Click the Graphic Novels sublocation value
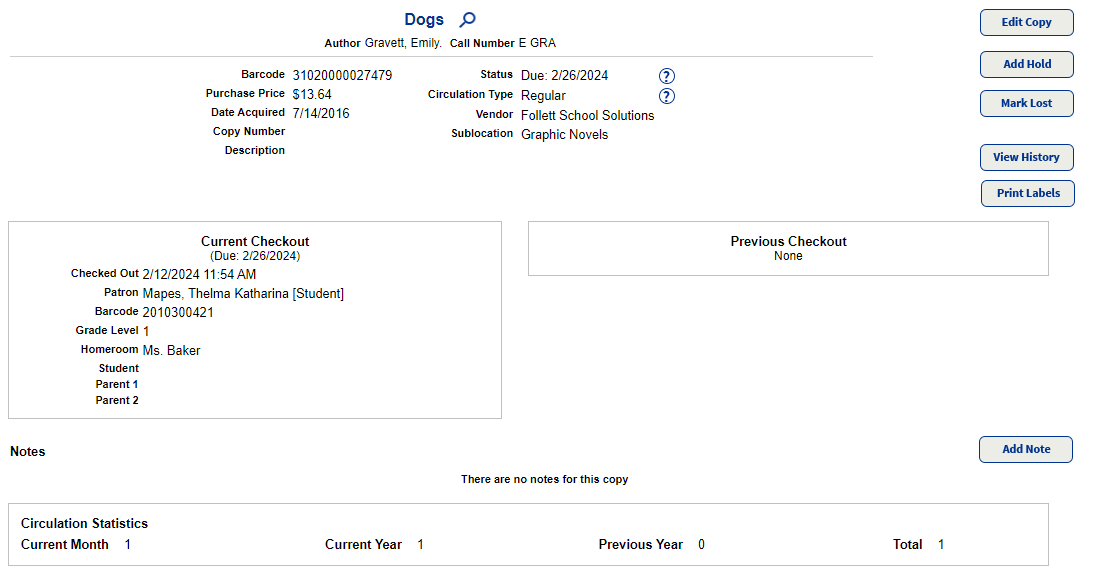The image size is (1095, 574). [x=564, y=134]
